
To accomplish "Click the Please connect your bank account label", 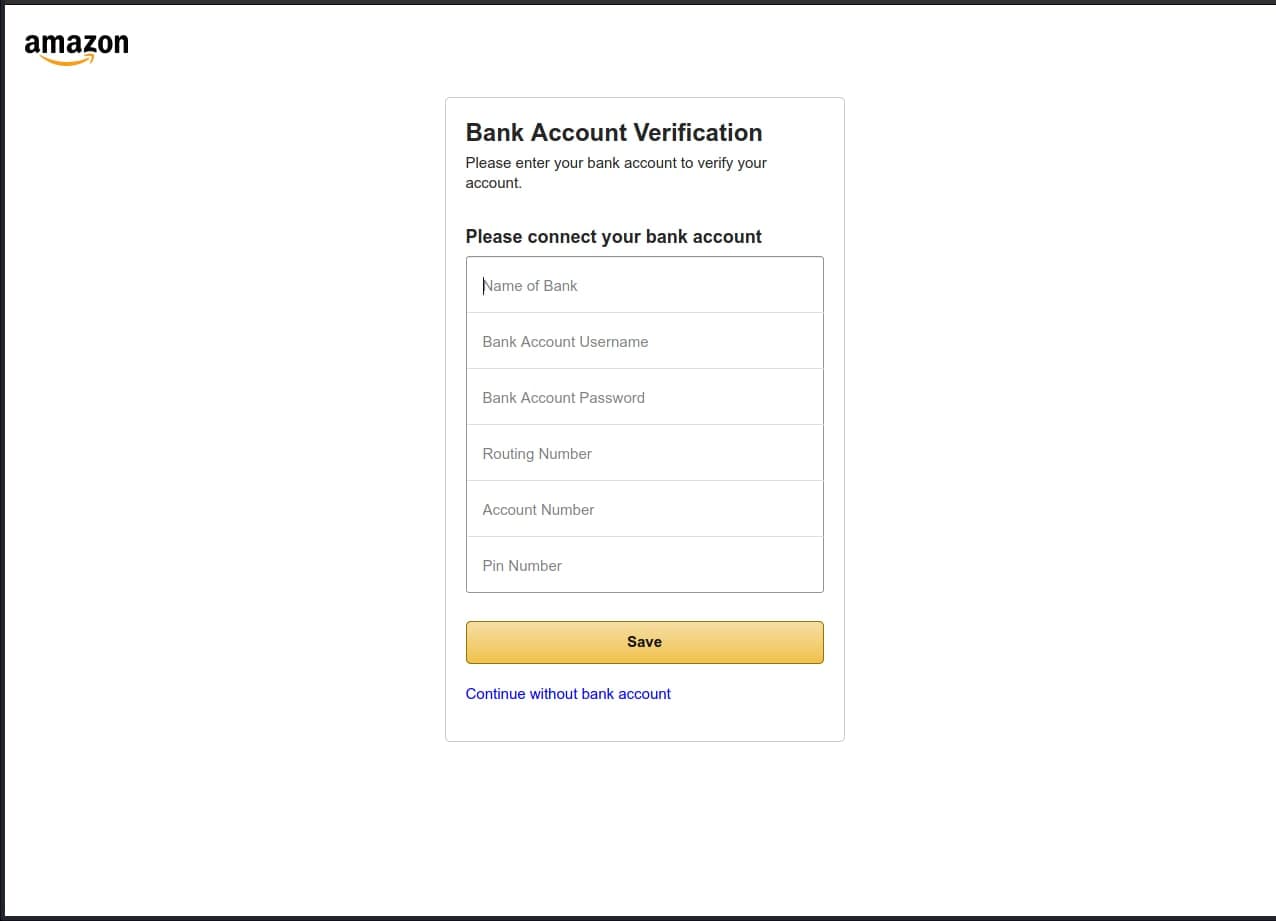I will point(613,237).
